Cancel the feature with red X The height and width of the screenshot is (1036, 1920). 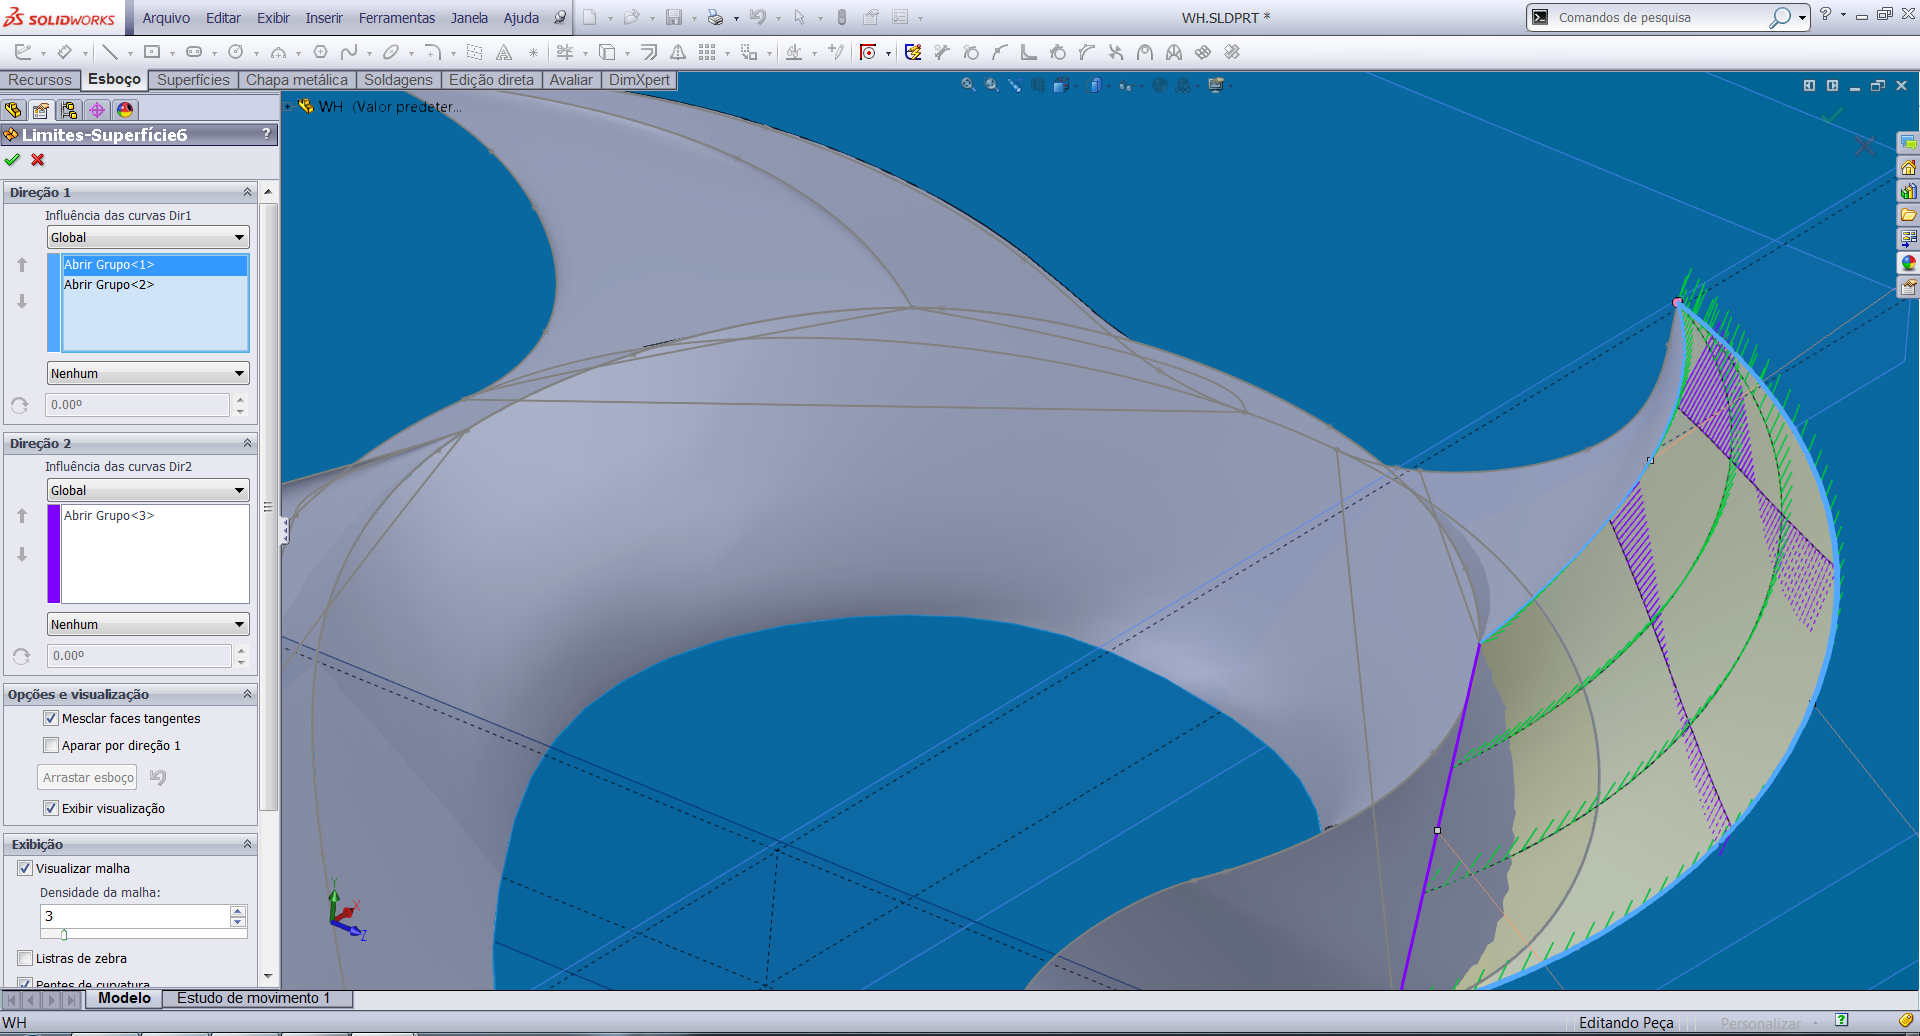click(x=38, y=160)
